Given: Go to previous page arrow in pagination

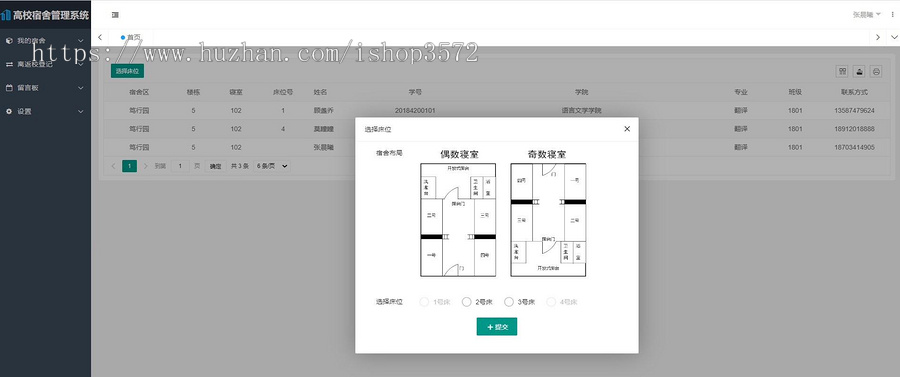Looking at the screenshot, I should (113, 166).
